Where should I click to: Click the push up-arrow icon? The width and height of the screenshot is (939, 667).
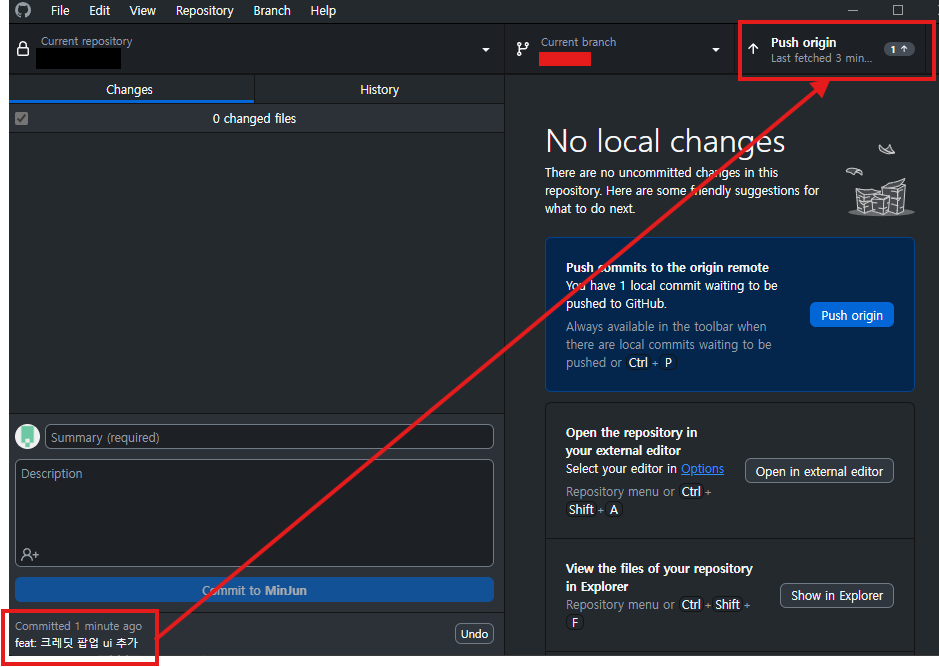click(x=753, y=49)
